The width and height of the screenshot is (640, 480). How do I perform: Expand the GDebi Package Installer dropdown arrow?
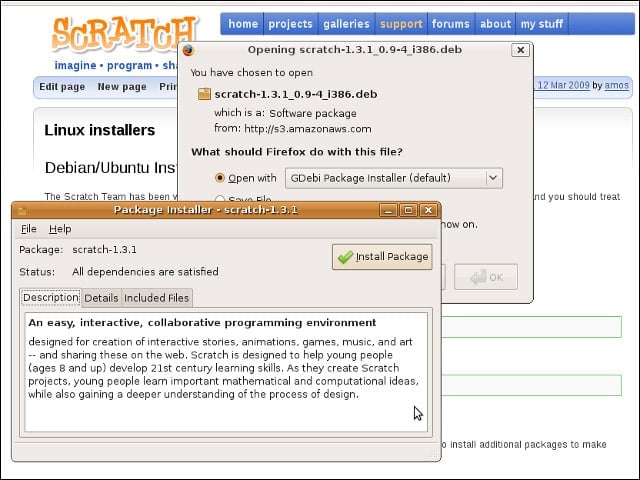point(493,178)
